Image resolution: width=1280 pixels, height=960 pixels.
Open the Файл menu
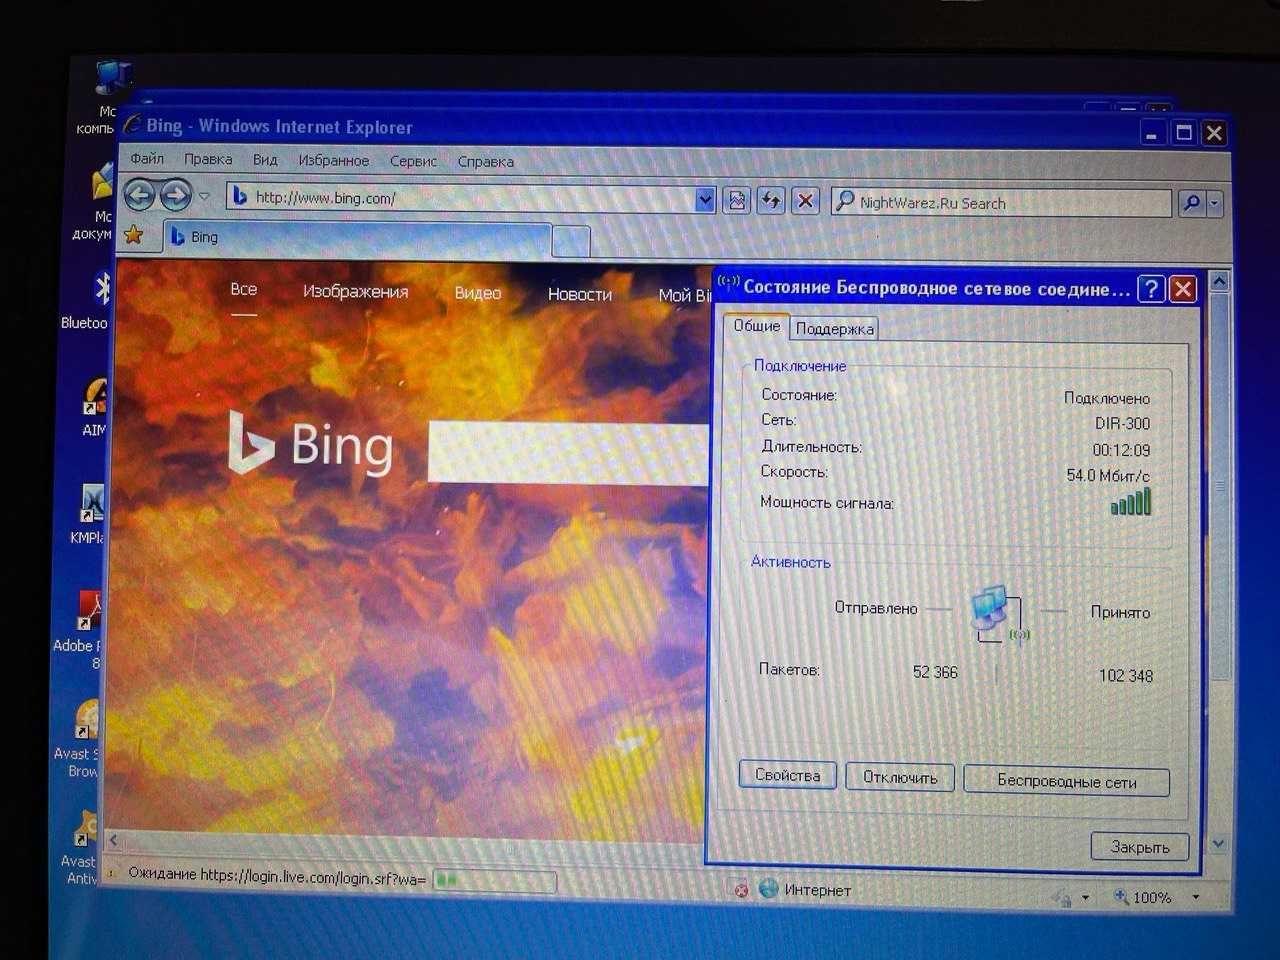point(147,158)
